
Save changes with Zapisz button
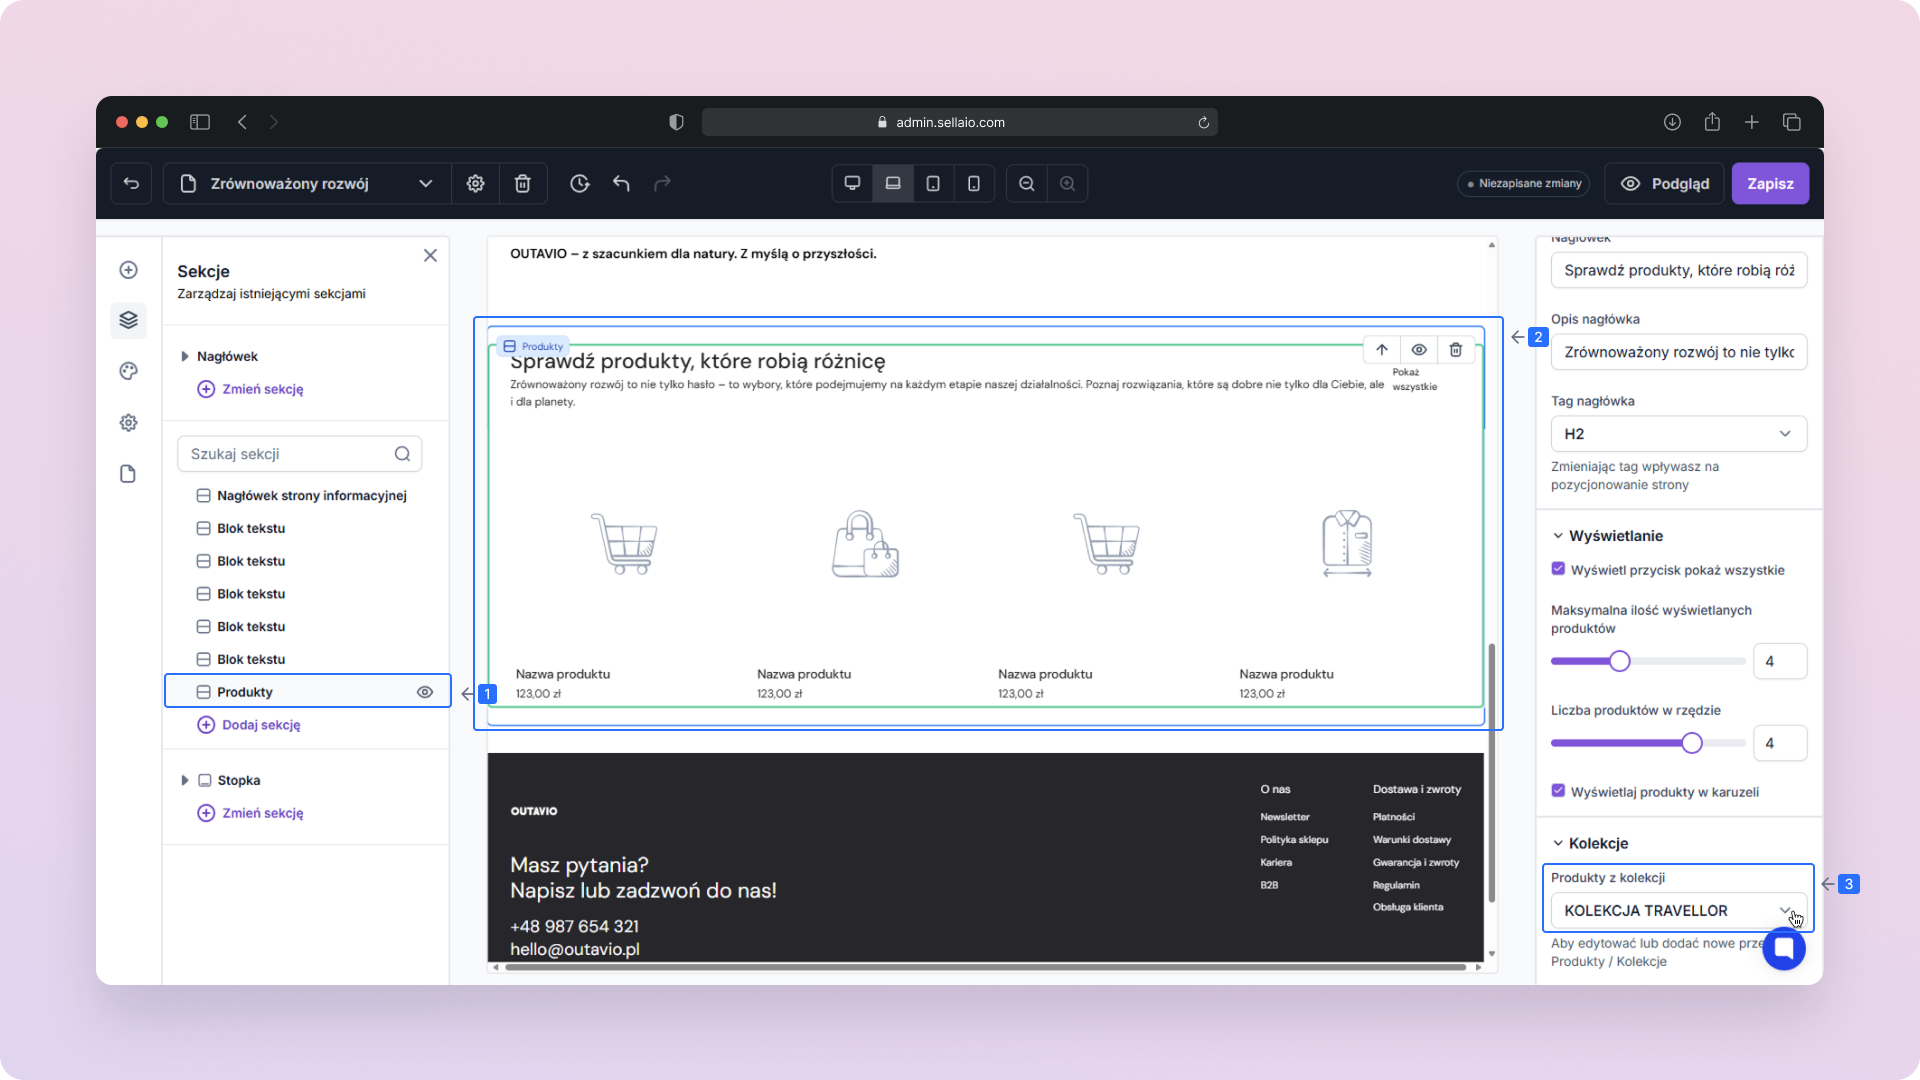(x=1770, y=183)
